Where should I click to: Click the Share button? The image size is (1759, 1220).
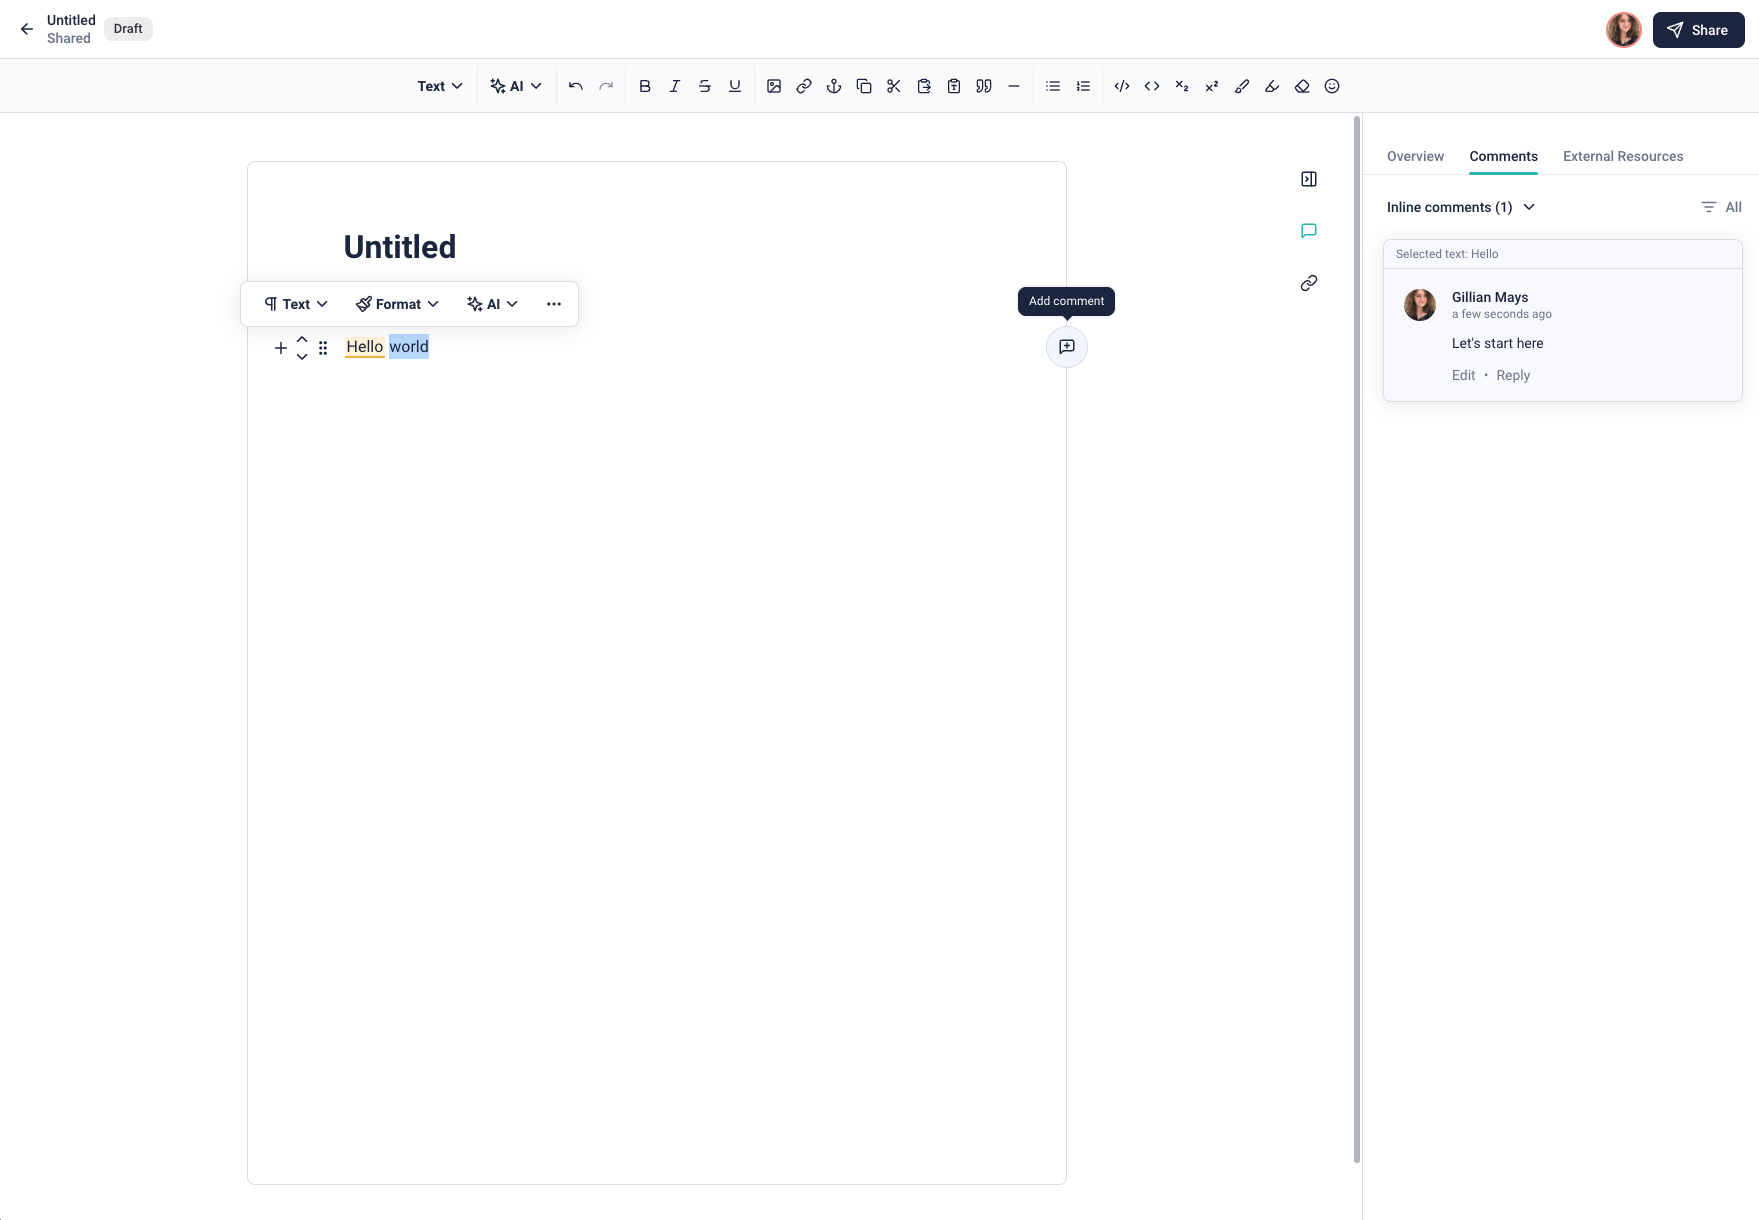[x=1698, y=30]
